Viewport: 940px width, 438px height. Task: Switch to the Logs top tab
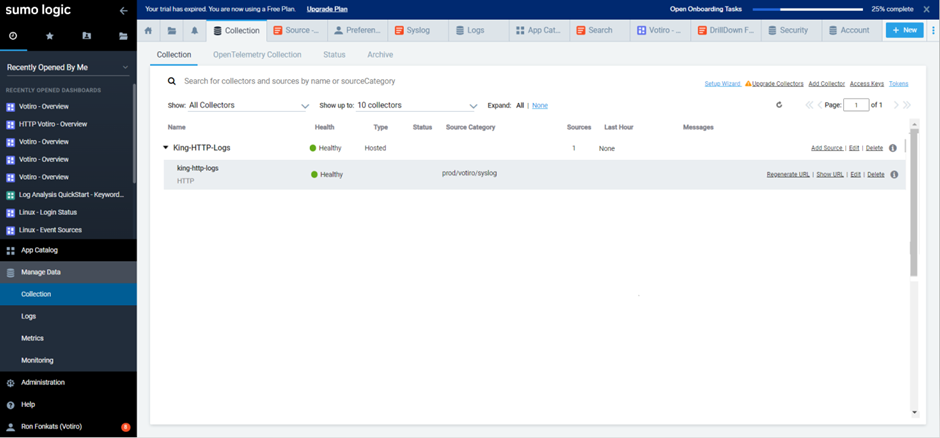click(479, 31)
